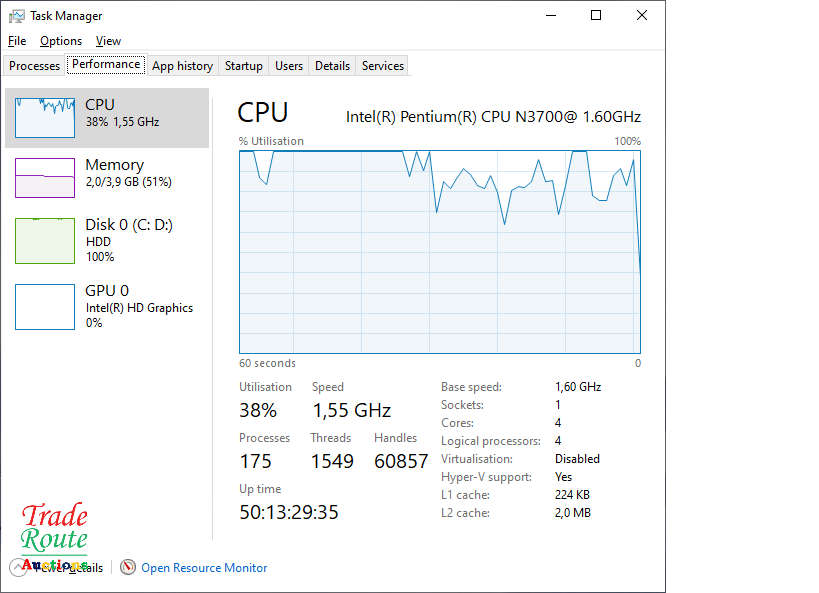819x593 pixels.
Task: Click the Task Manager title bar icon
Action: 17,16
